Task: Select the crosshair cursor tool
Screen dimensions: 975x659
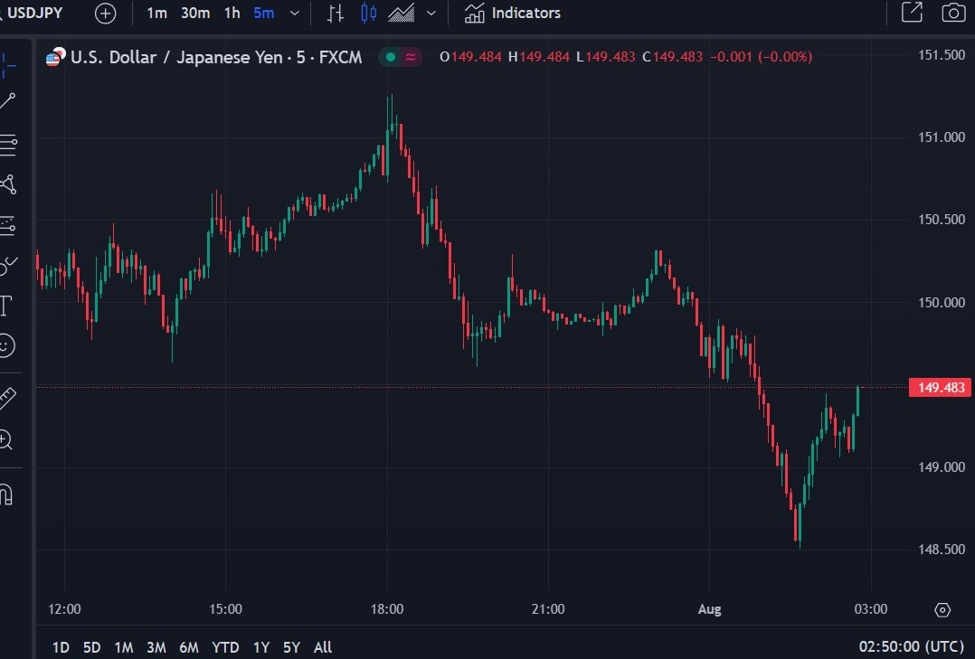Action: (8, 62)
